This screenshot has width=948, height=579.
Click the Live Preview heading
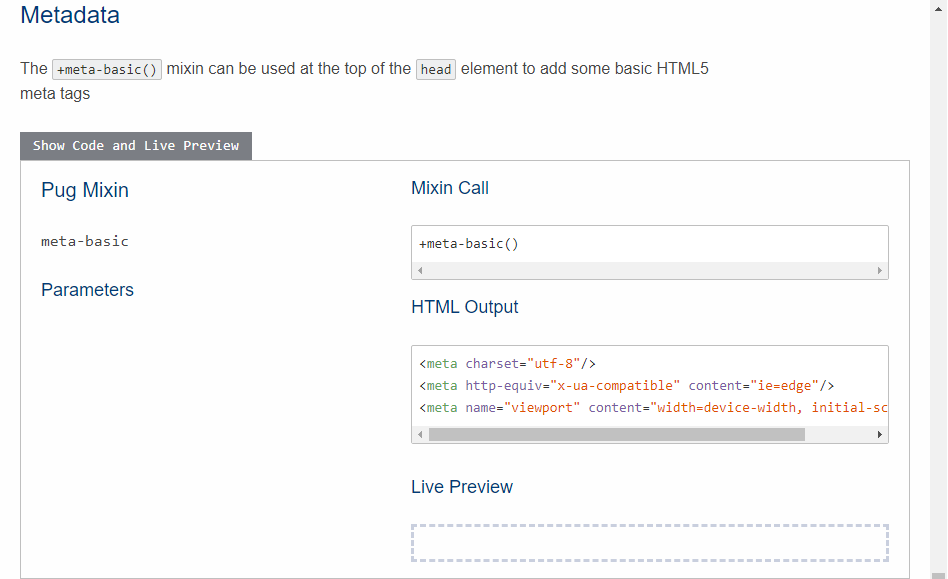coord(462,487)
